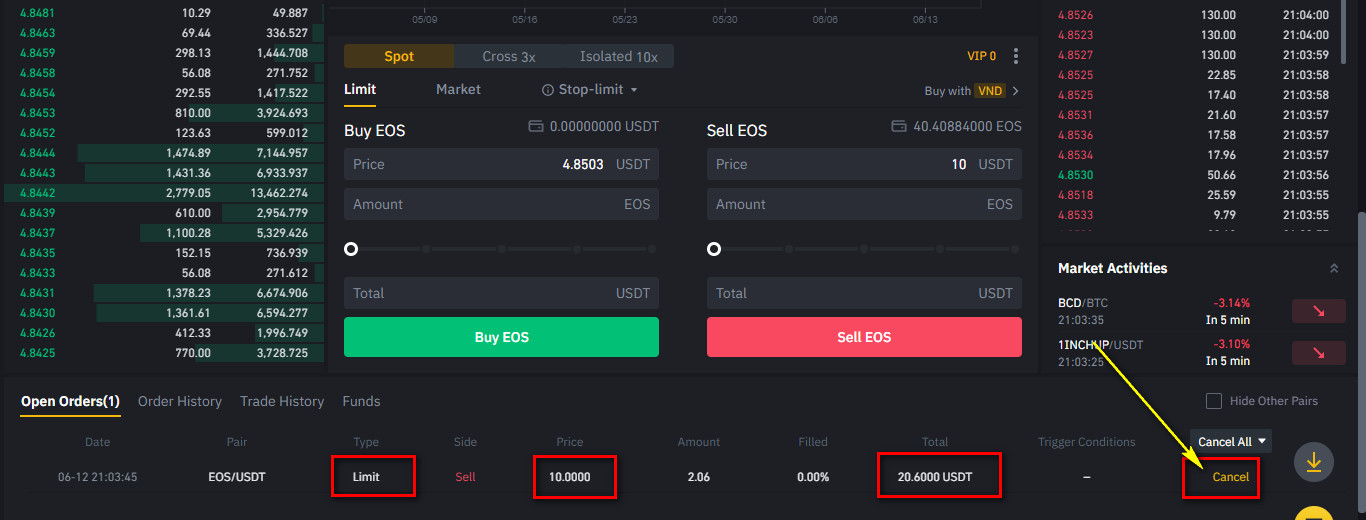The width and height of the screenshot is (1366, 520).
Task: Click the Buy EOS wallet balance icon
Action: (535, 127)
